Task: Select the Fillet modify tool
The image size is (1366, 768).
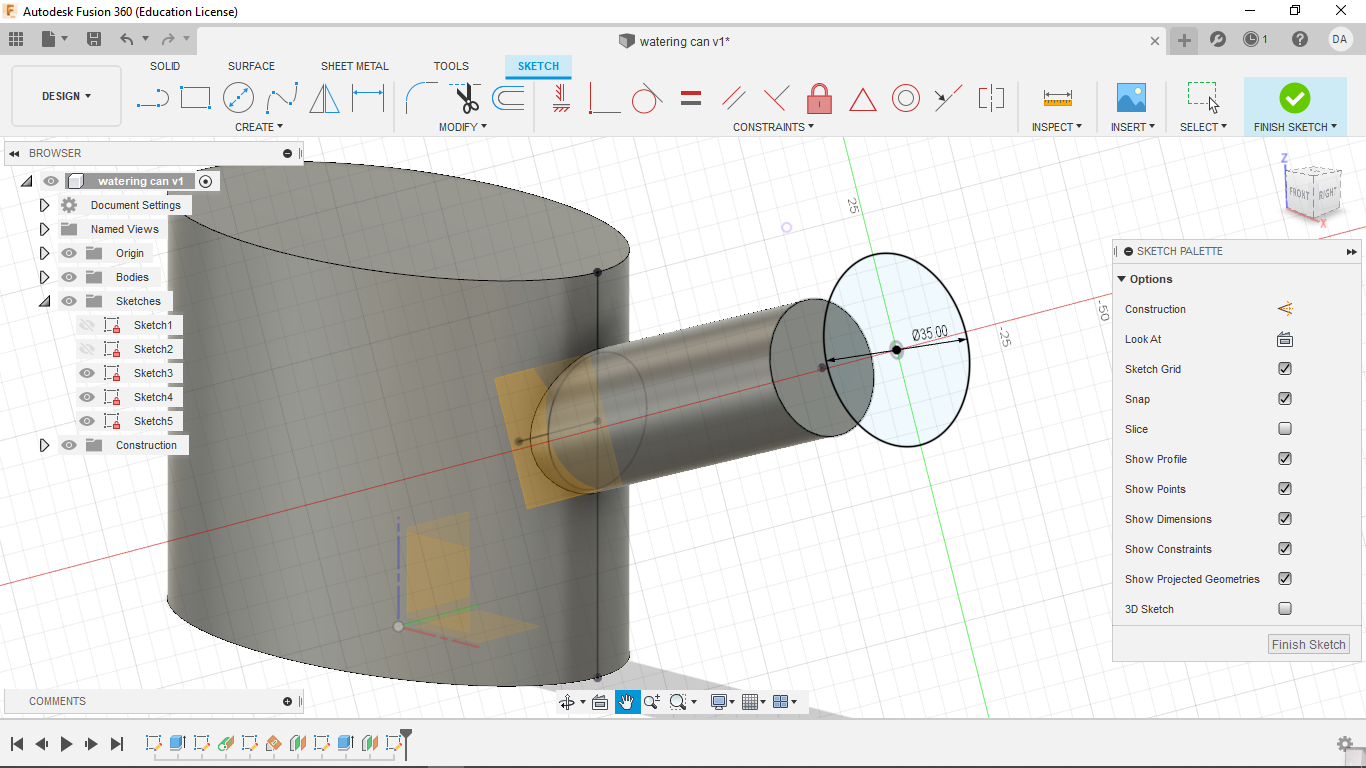Action: (x=420, y=98)
